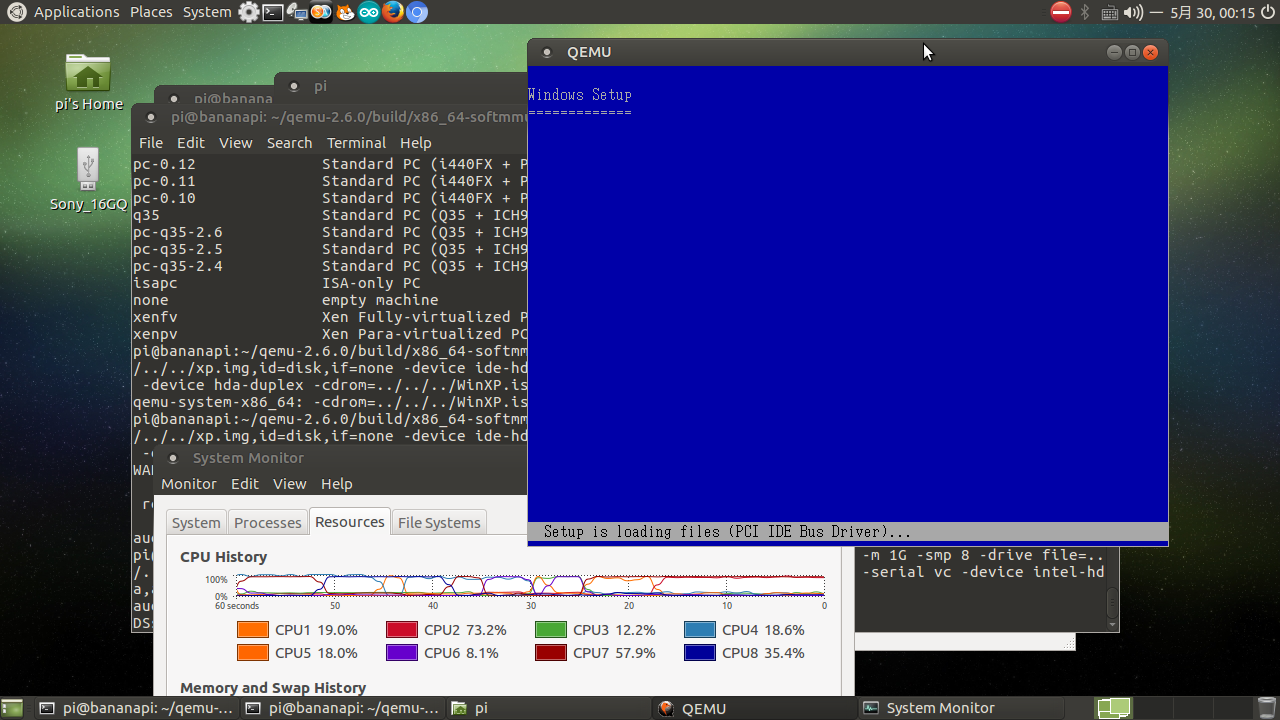Change the CPU5 orange color swatch
Image resolution: width=1280 pixels, height=720 pixels.
click(x=253, y=653)
